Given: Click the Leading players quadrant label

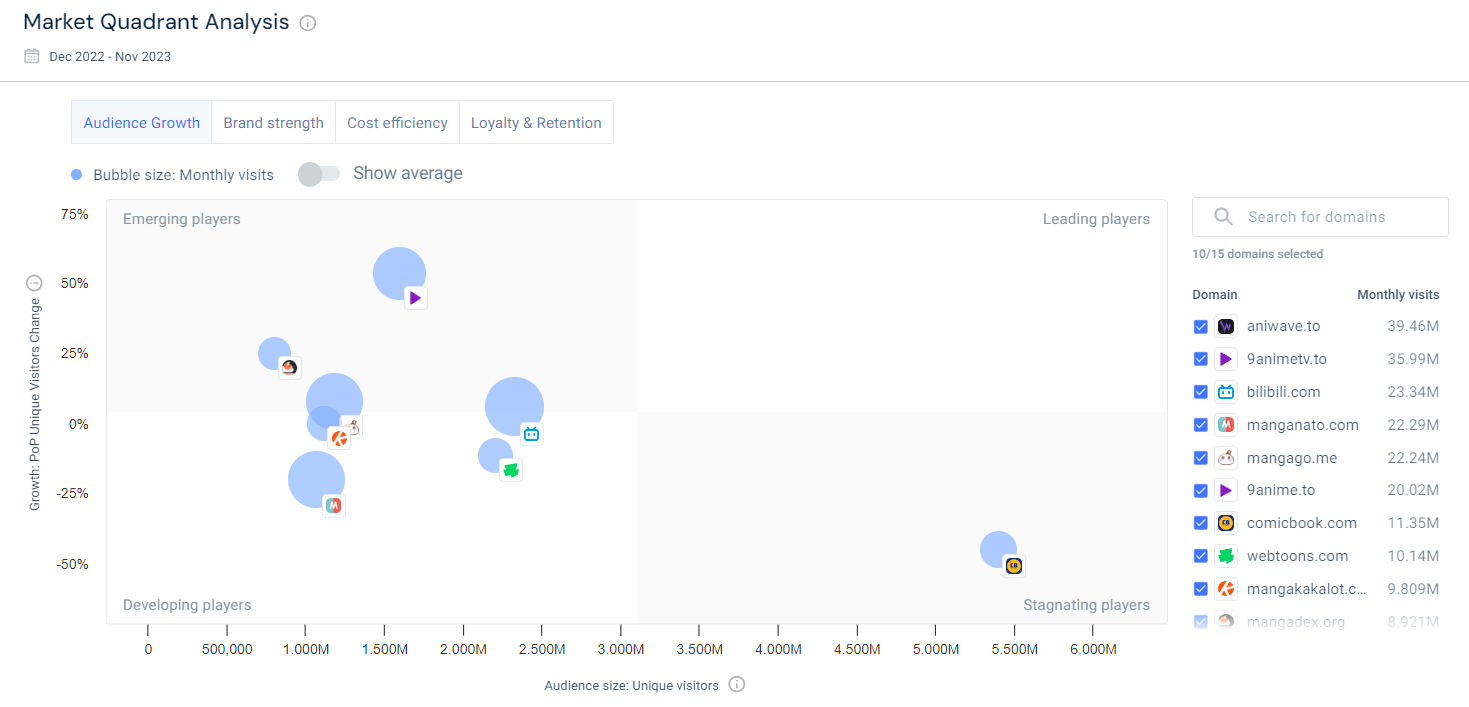Looking at the screenshot, I should click(1096, 219).
